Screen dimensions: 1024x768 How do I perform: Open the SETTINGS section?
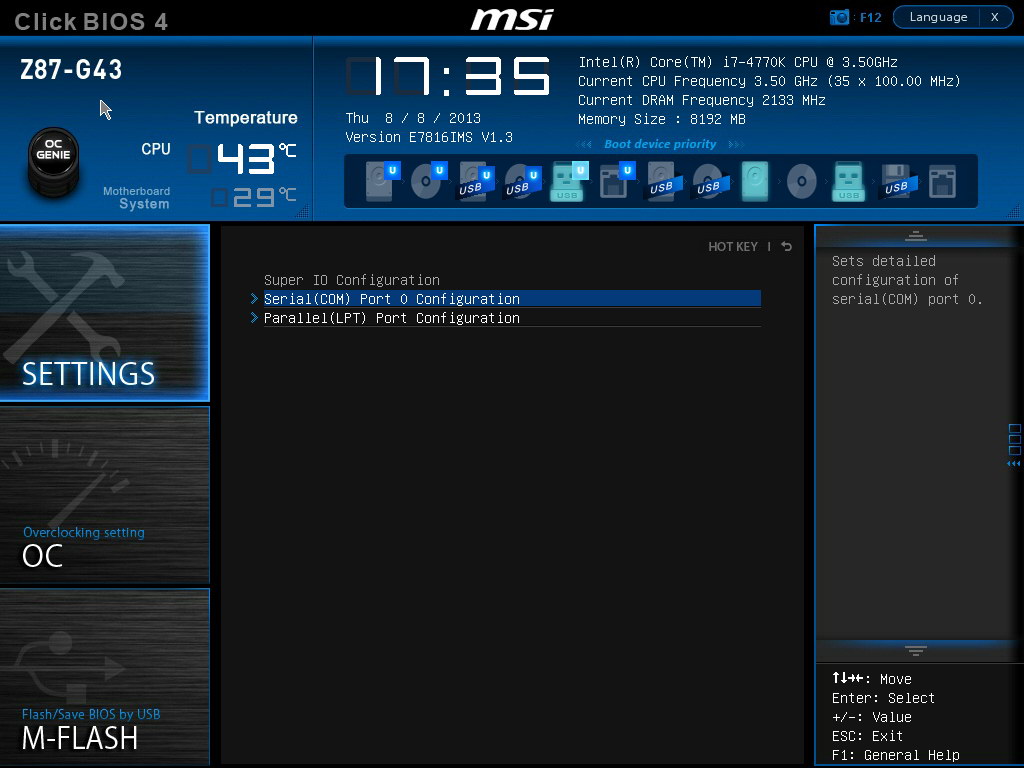104,313
